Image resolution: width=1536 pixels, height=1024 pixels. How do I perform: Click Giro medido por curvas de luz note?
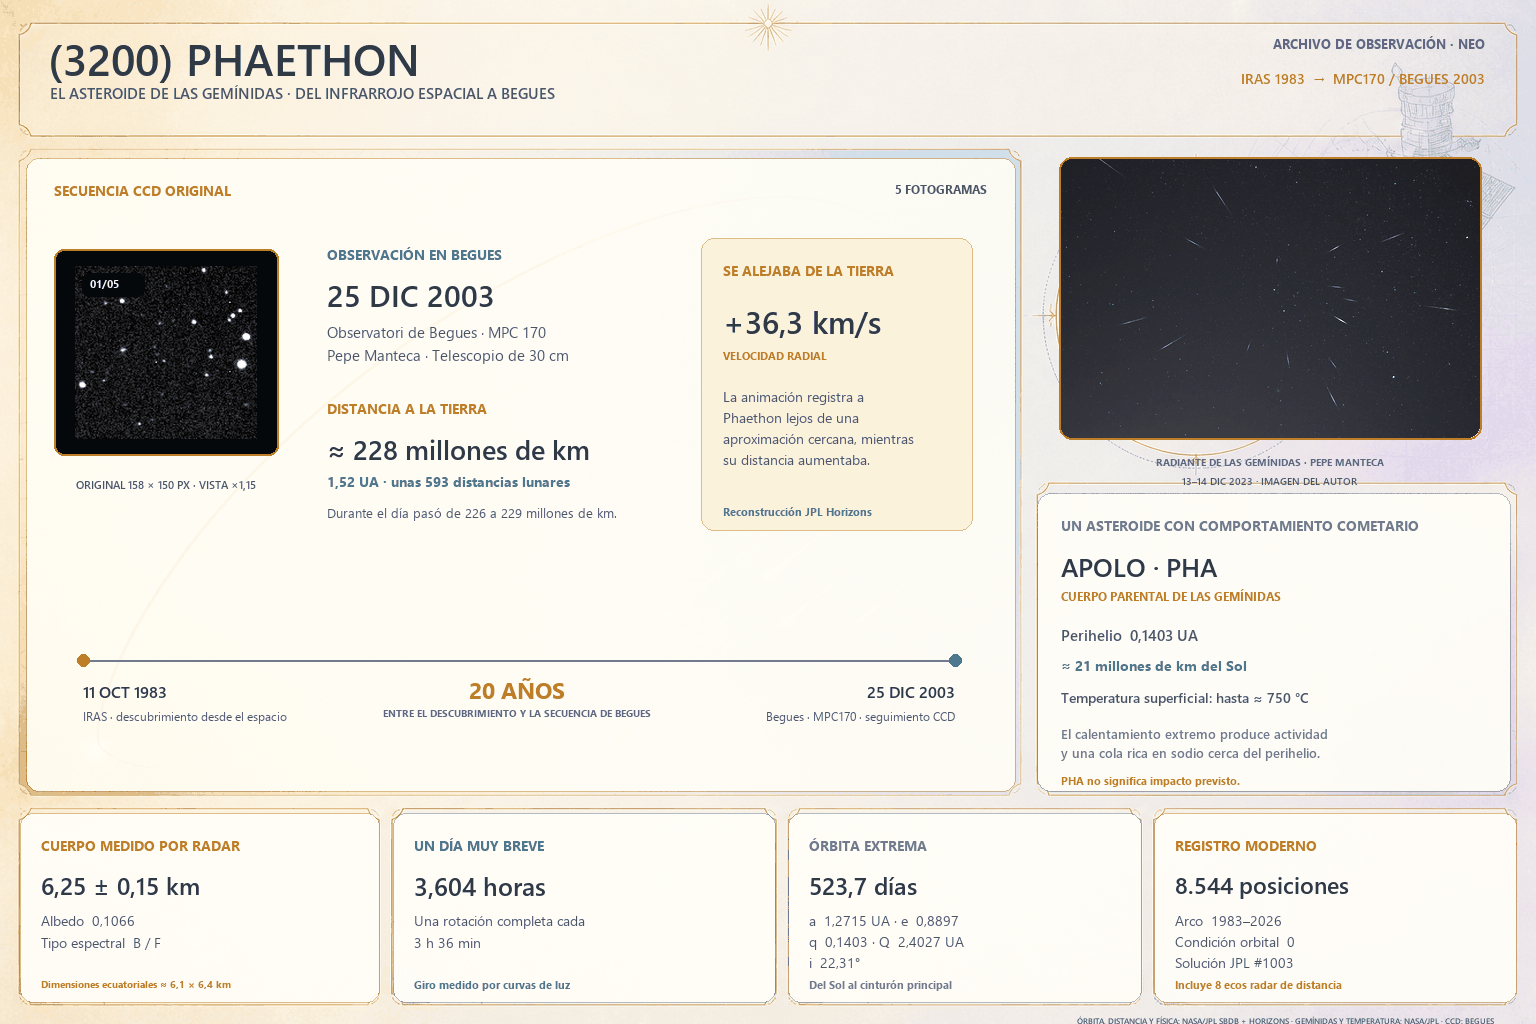[x=492, y=985]
